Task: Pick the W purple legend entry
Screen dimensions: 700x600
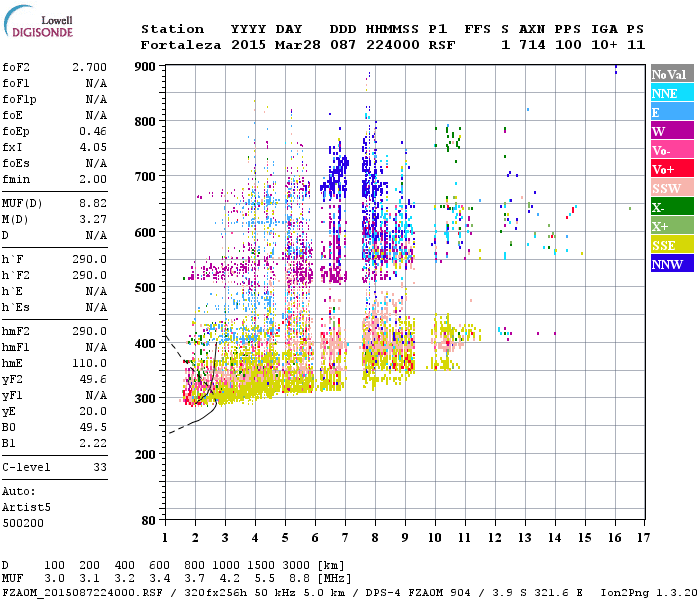Action: pyautogui.click(x=671, y=131)
